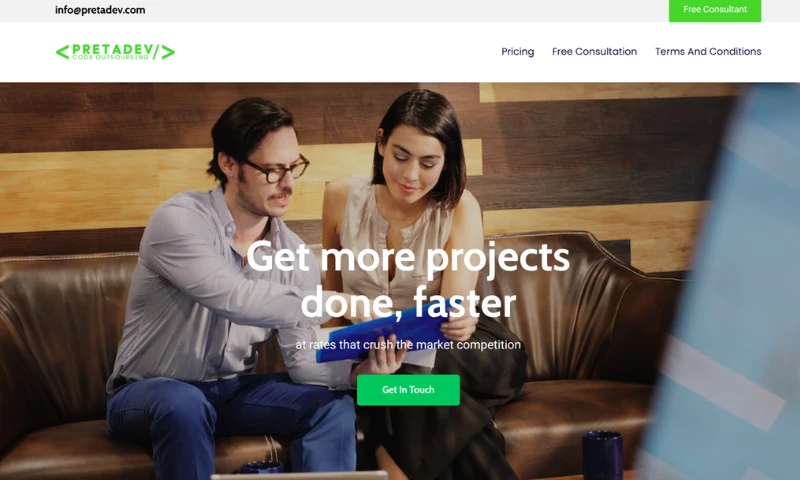
Task: Go to the Free Consultation menu item
Action: pos(594,52)
